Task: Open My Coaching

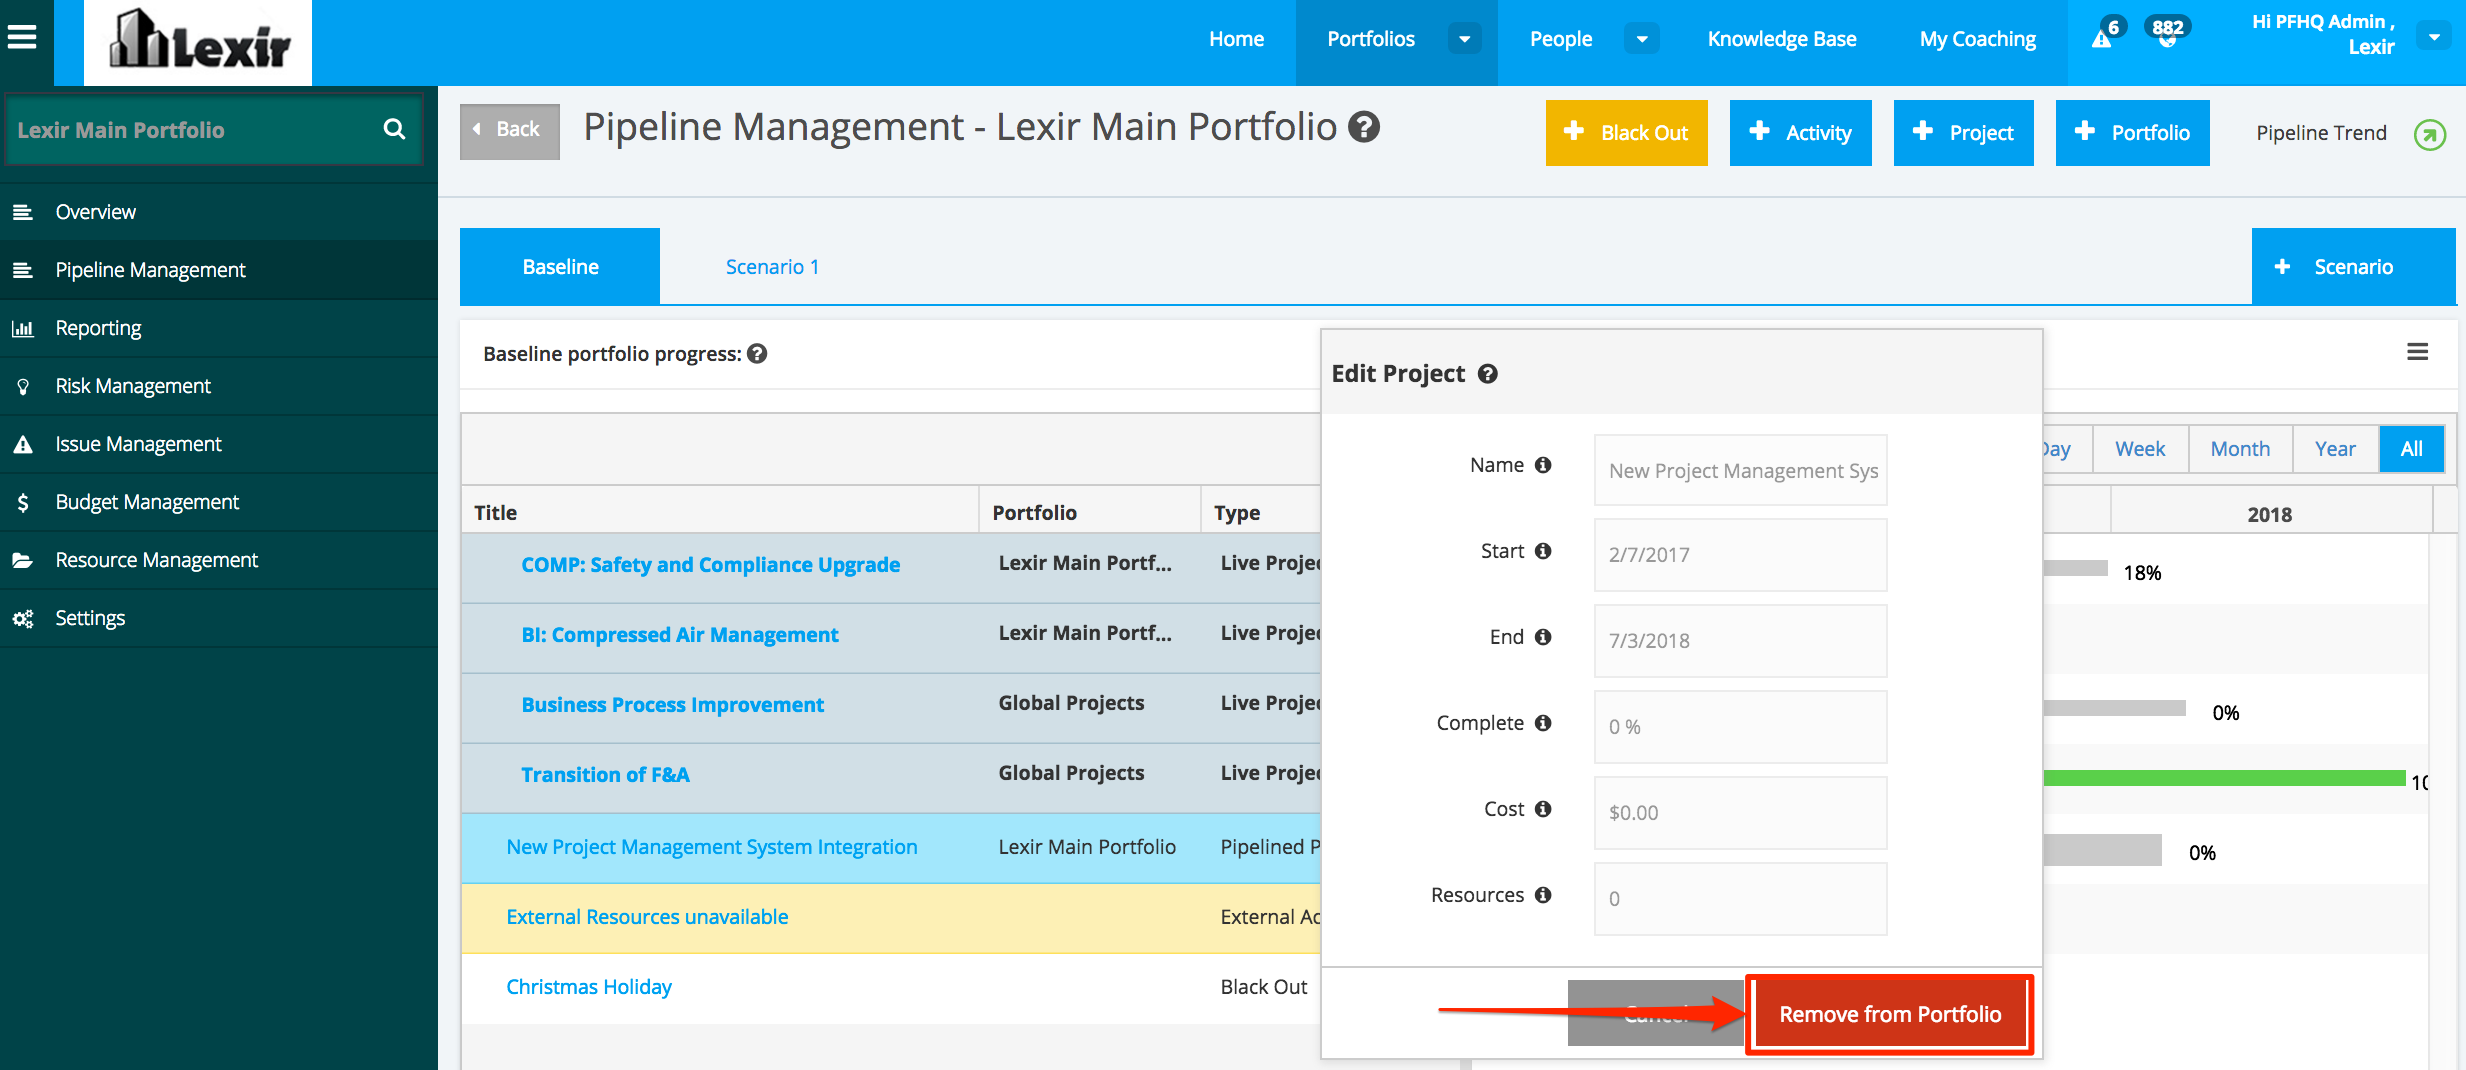Action: coord(1977,39)
